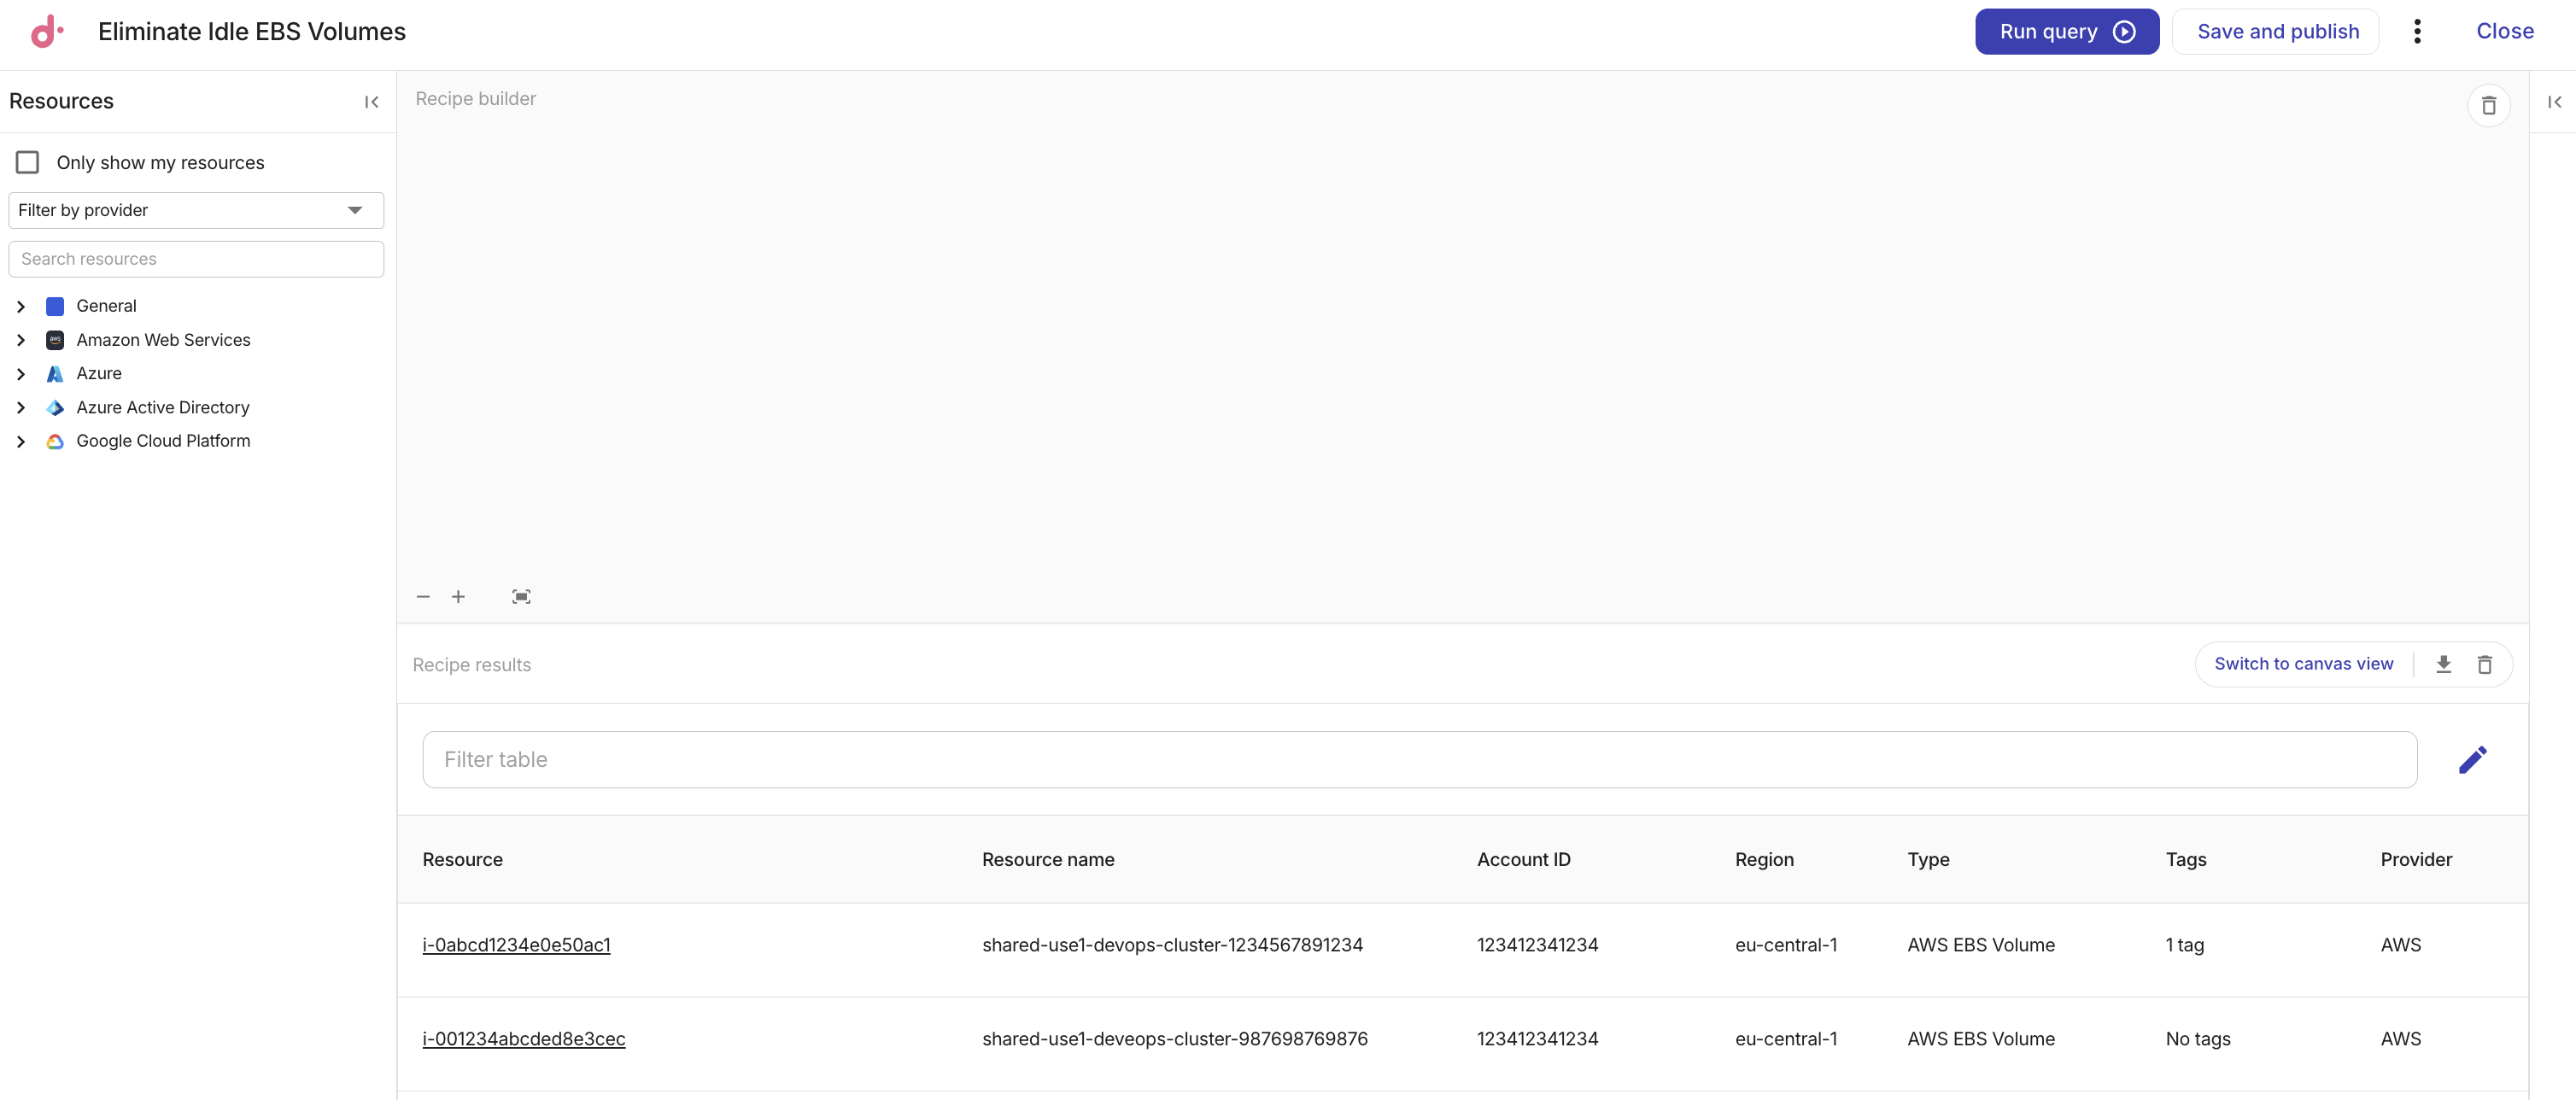
Task: Click the Type column header
Action: [1928, 860]
